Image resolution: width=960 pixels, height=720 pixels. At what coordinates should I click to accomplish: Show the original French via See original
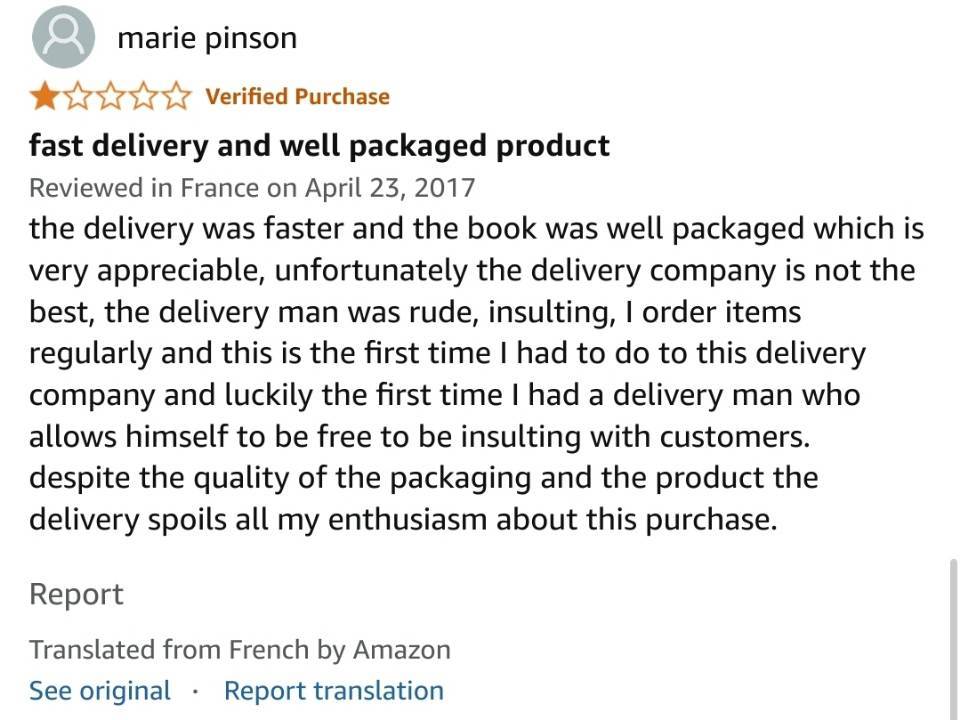(x=100, y=691)
